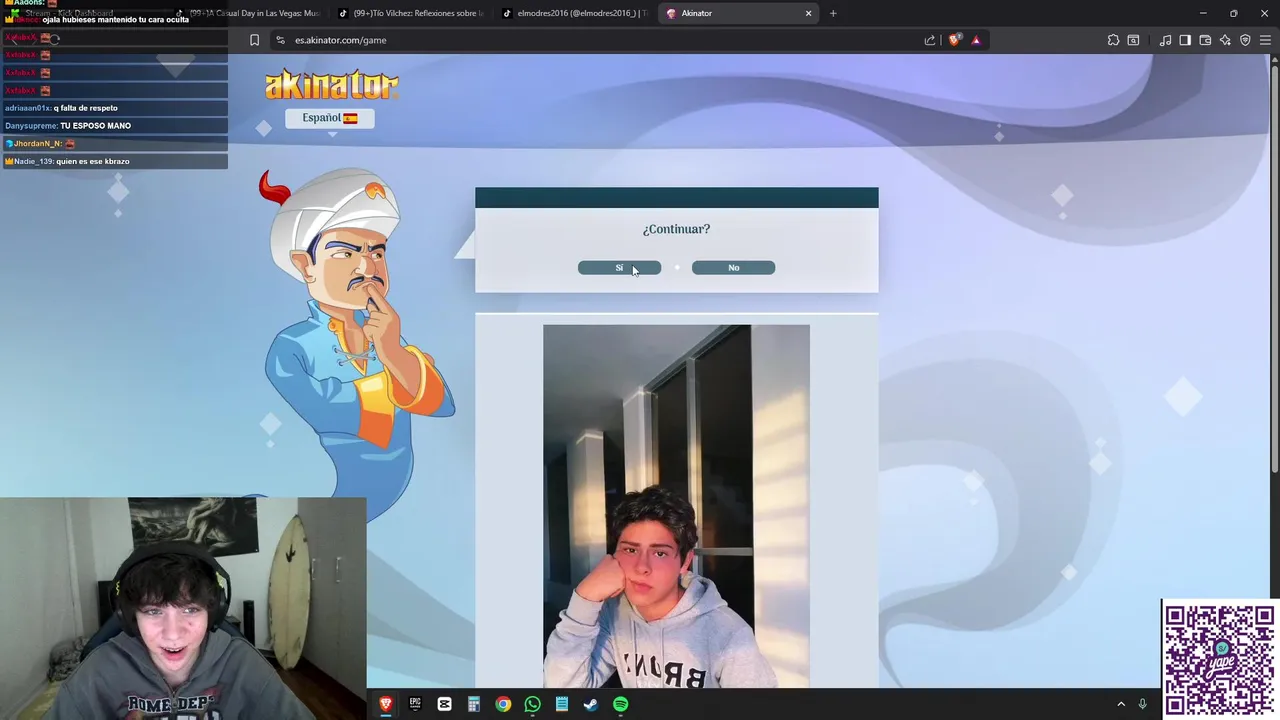This screenshot has width=1280, height=720.
Task: Open the browser extensions puzzle icon
Action: (1113, 40)
